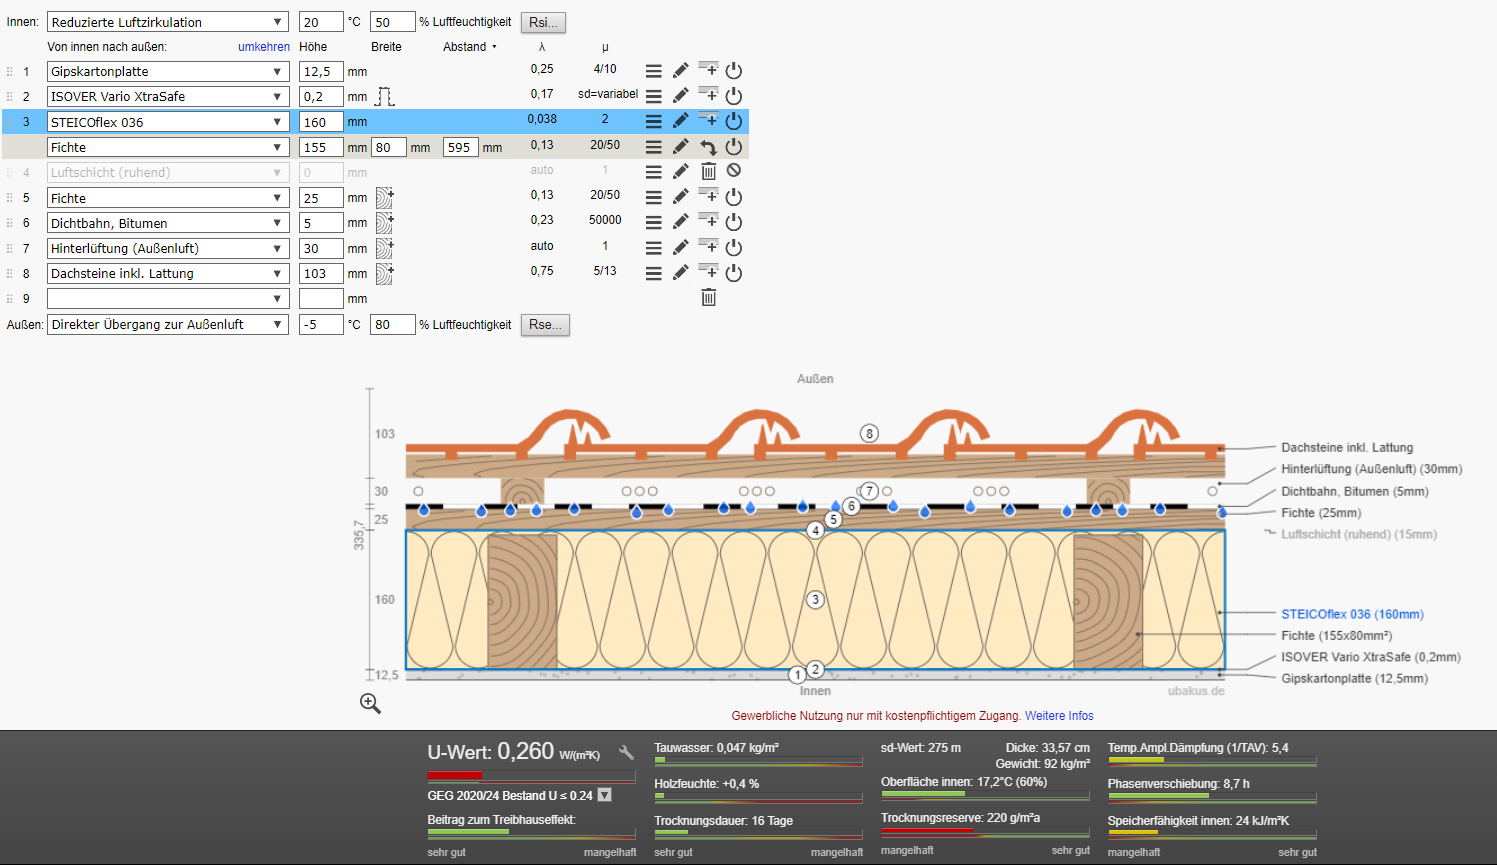Open the Hinterlüftung (Außenluft) material dropdown
The height and width of the screenshot is (865, 1497).
pos(168,248)
